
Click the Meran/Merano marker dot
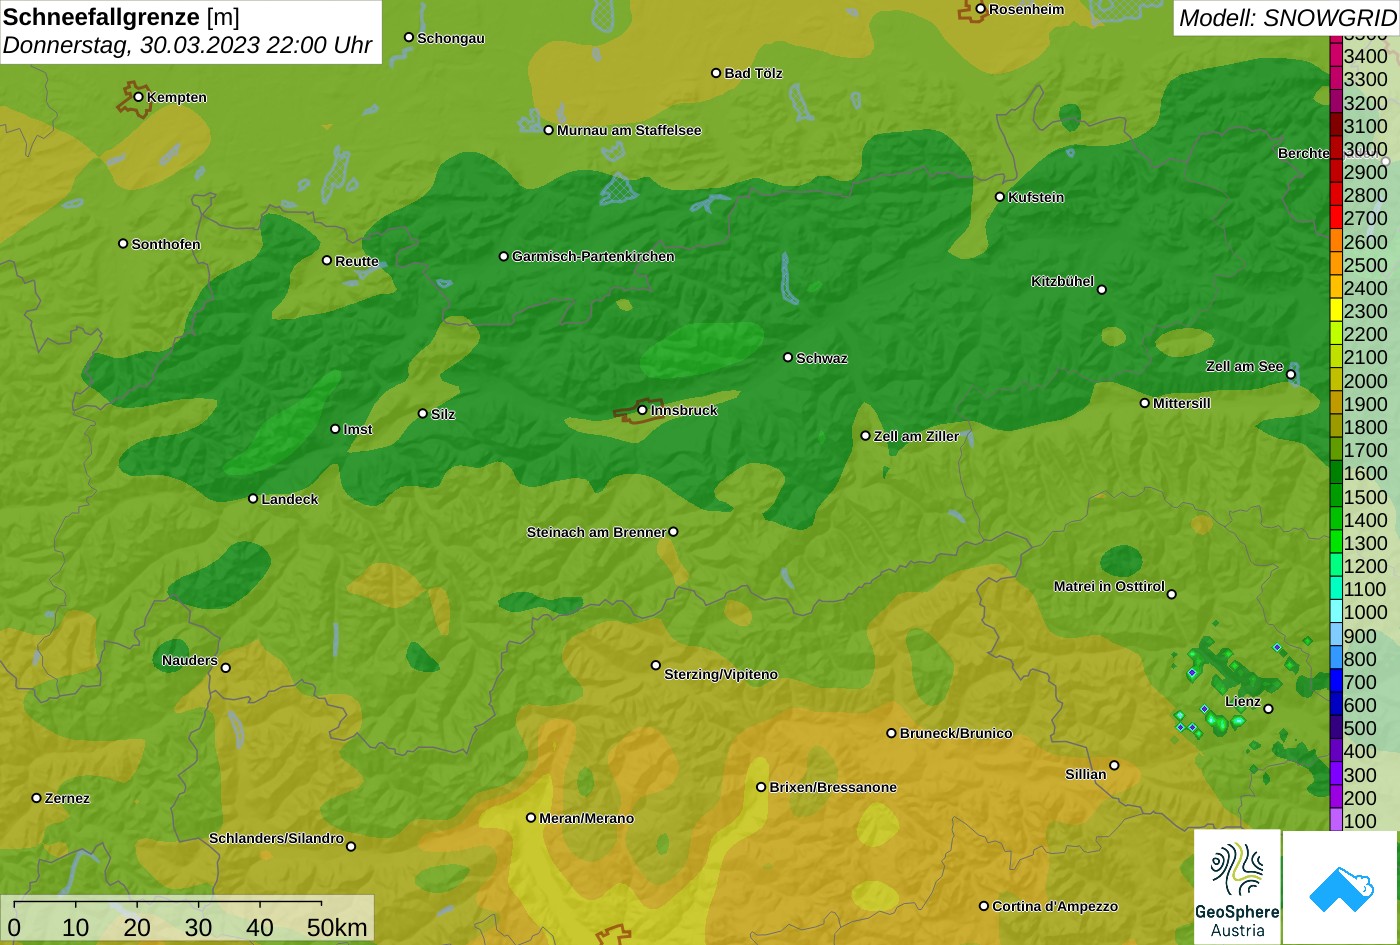point(531,818)
